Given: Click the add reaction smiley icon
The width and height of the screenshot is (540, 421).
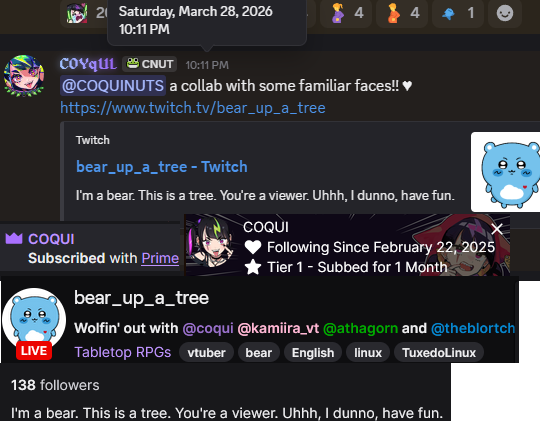Looking at the screenshot, I should click(x=505, y=13).
